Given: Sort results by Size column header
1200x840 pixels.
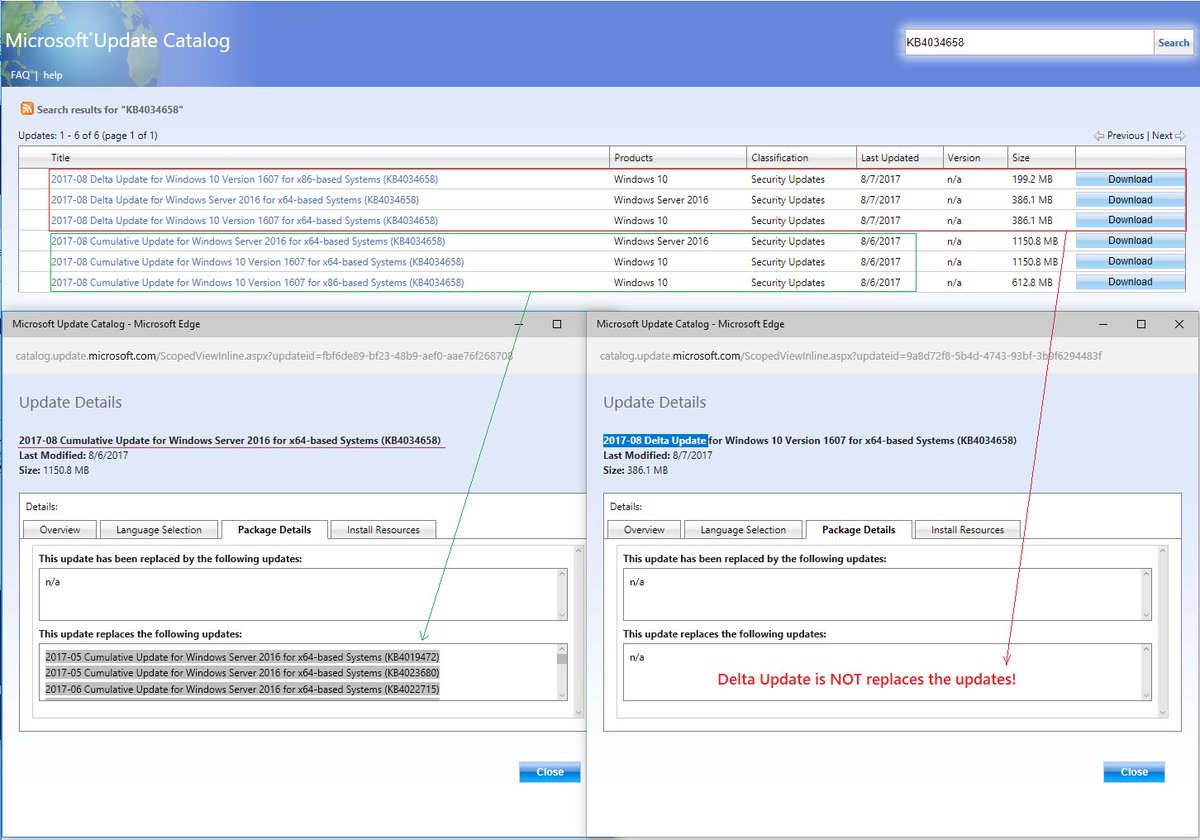Looking at the screenshot, I should click(1020, 158).
